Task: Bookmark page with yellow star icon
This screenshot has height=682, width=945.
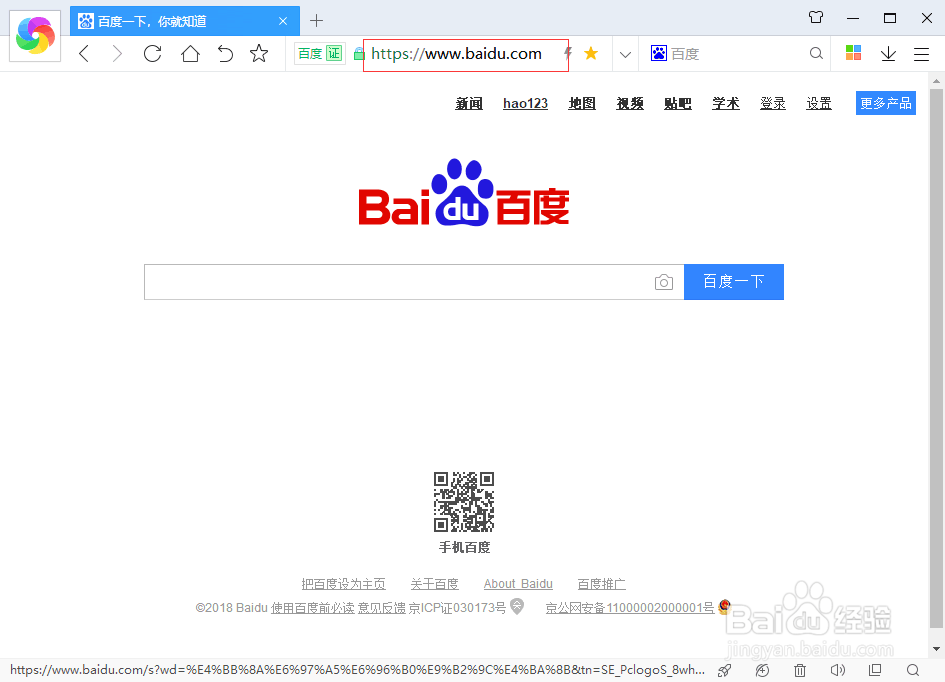Action: (x=591, y=54)
